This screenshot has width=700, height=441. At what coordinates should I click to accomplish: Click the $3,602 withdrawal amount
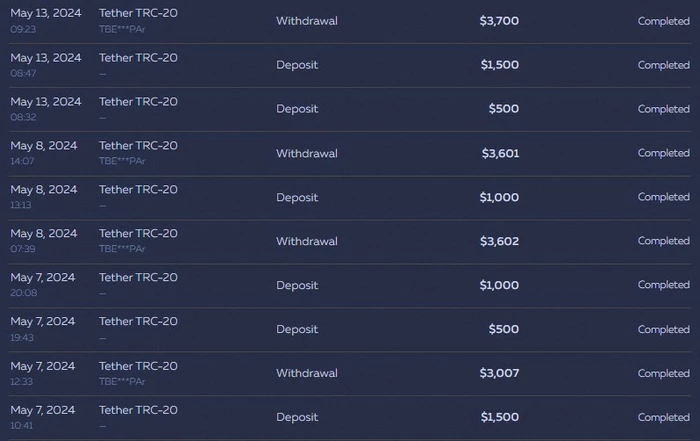pyautogui.click(x=499, y=241)
